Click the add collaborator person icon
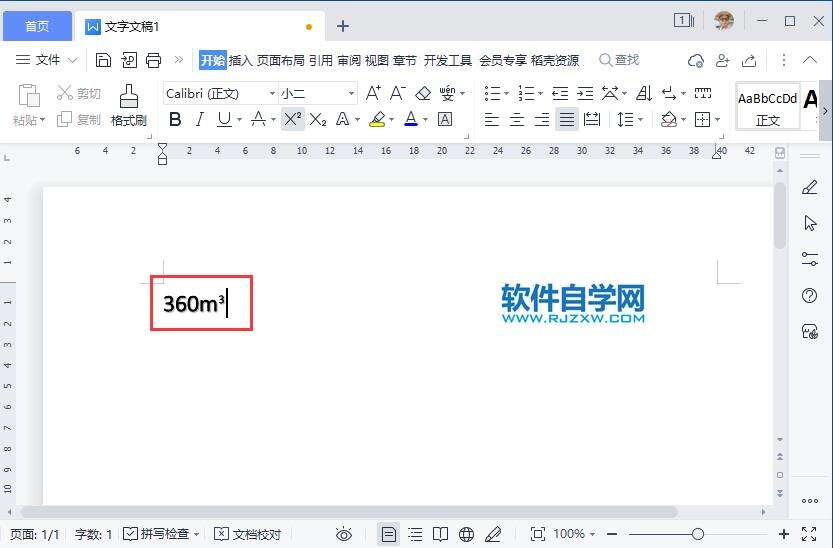 pyautogui.click(x=722, y=61)
